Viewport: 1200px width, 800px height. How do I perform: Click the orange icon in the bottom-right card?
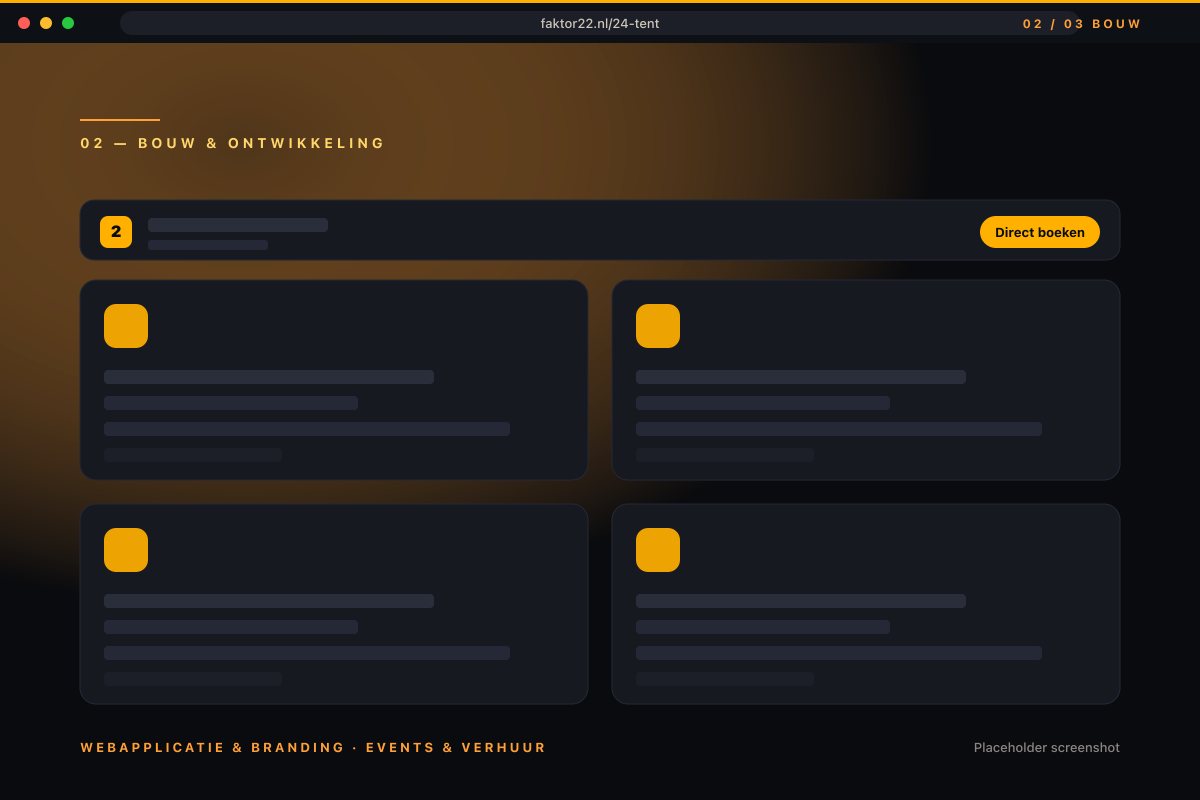(658, 550)
